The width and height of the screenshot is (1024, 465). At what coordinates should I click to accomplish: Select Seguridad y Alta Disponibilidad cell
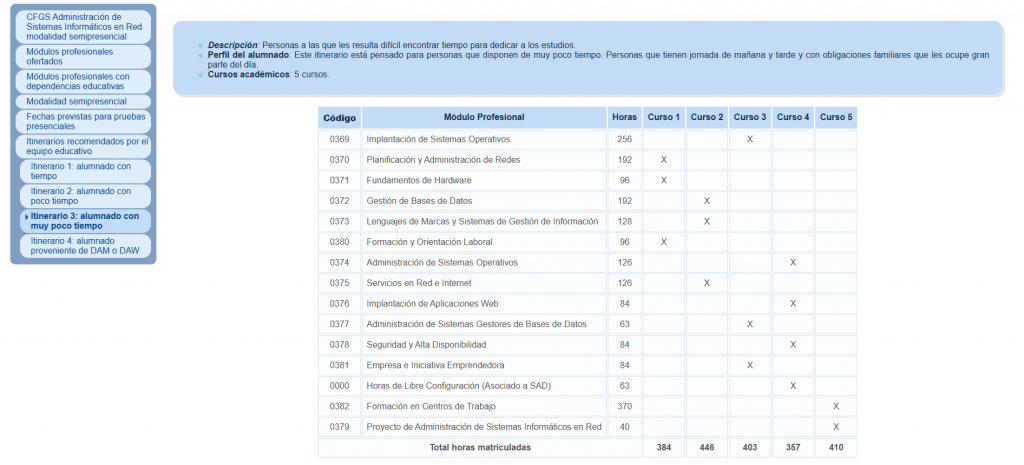point(484,345)
